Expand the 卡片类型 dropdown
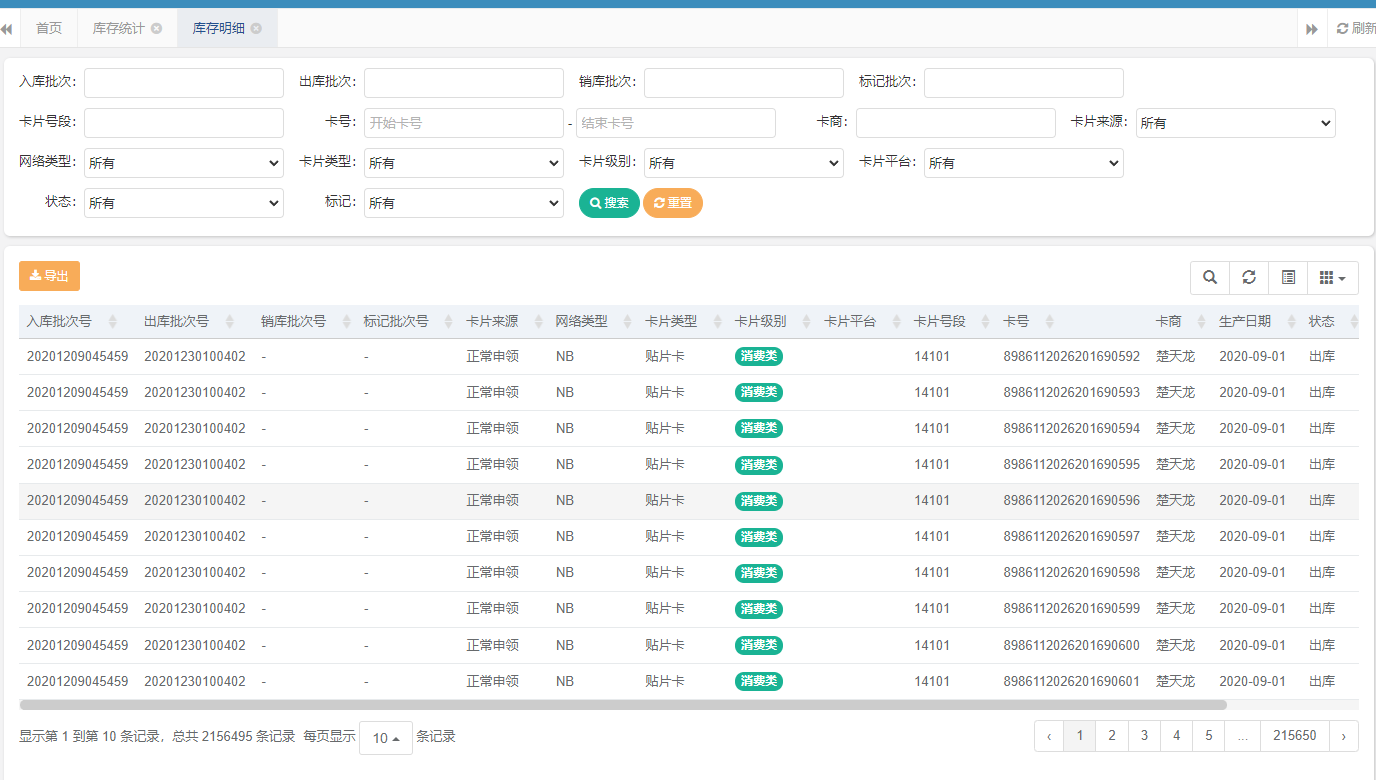The image size is (1376, 780). (x=464, y=163)
